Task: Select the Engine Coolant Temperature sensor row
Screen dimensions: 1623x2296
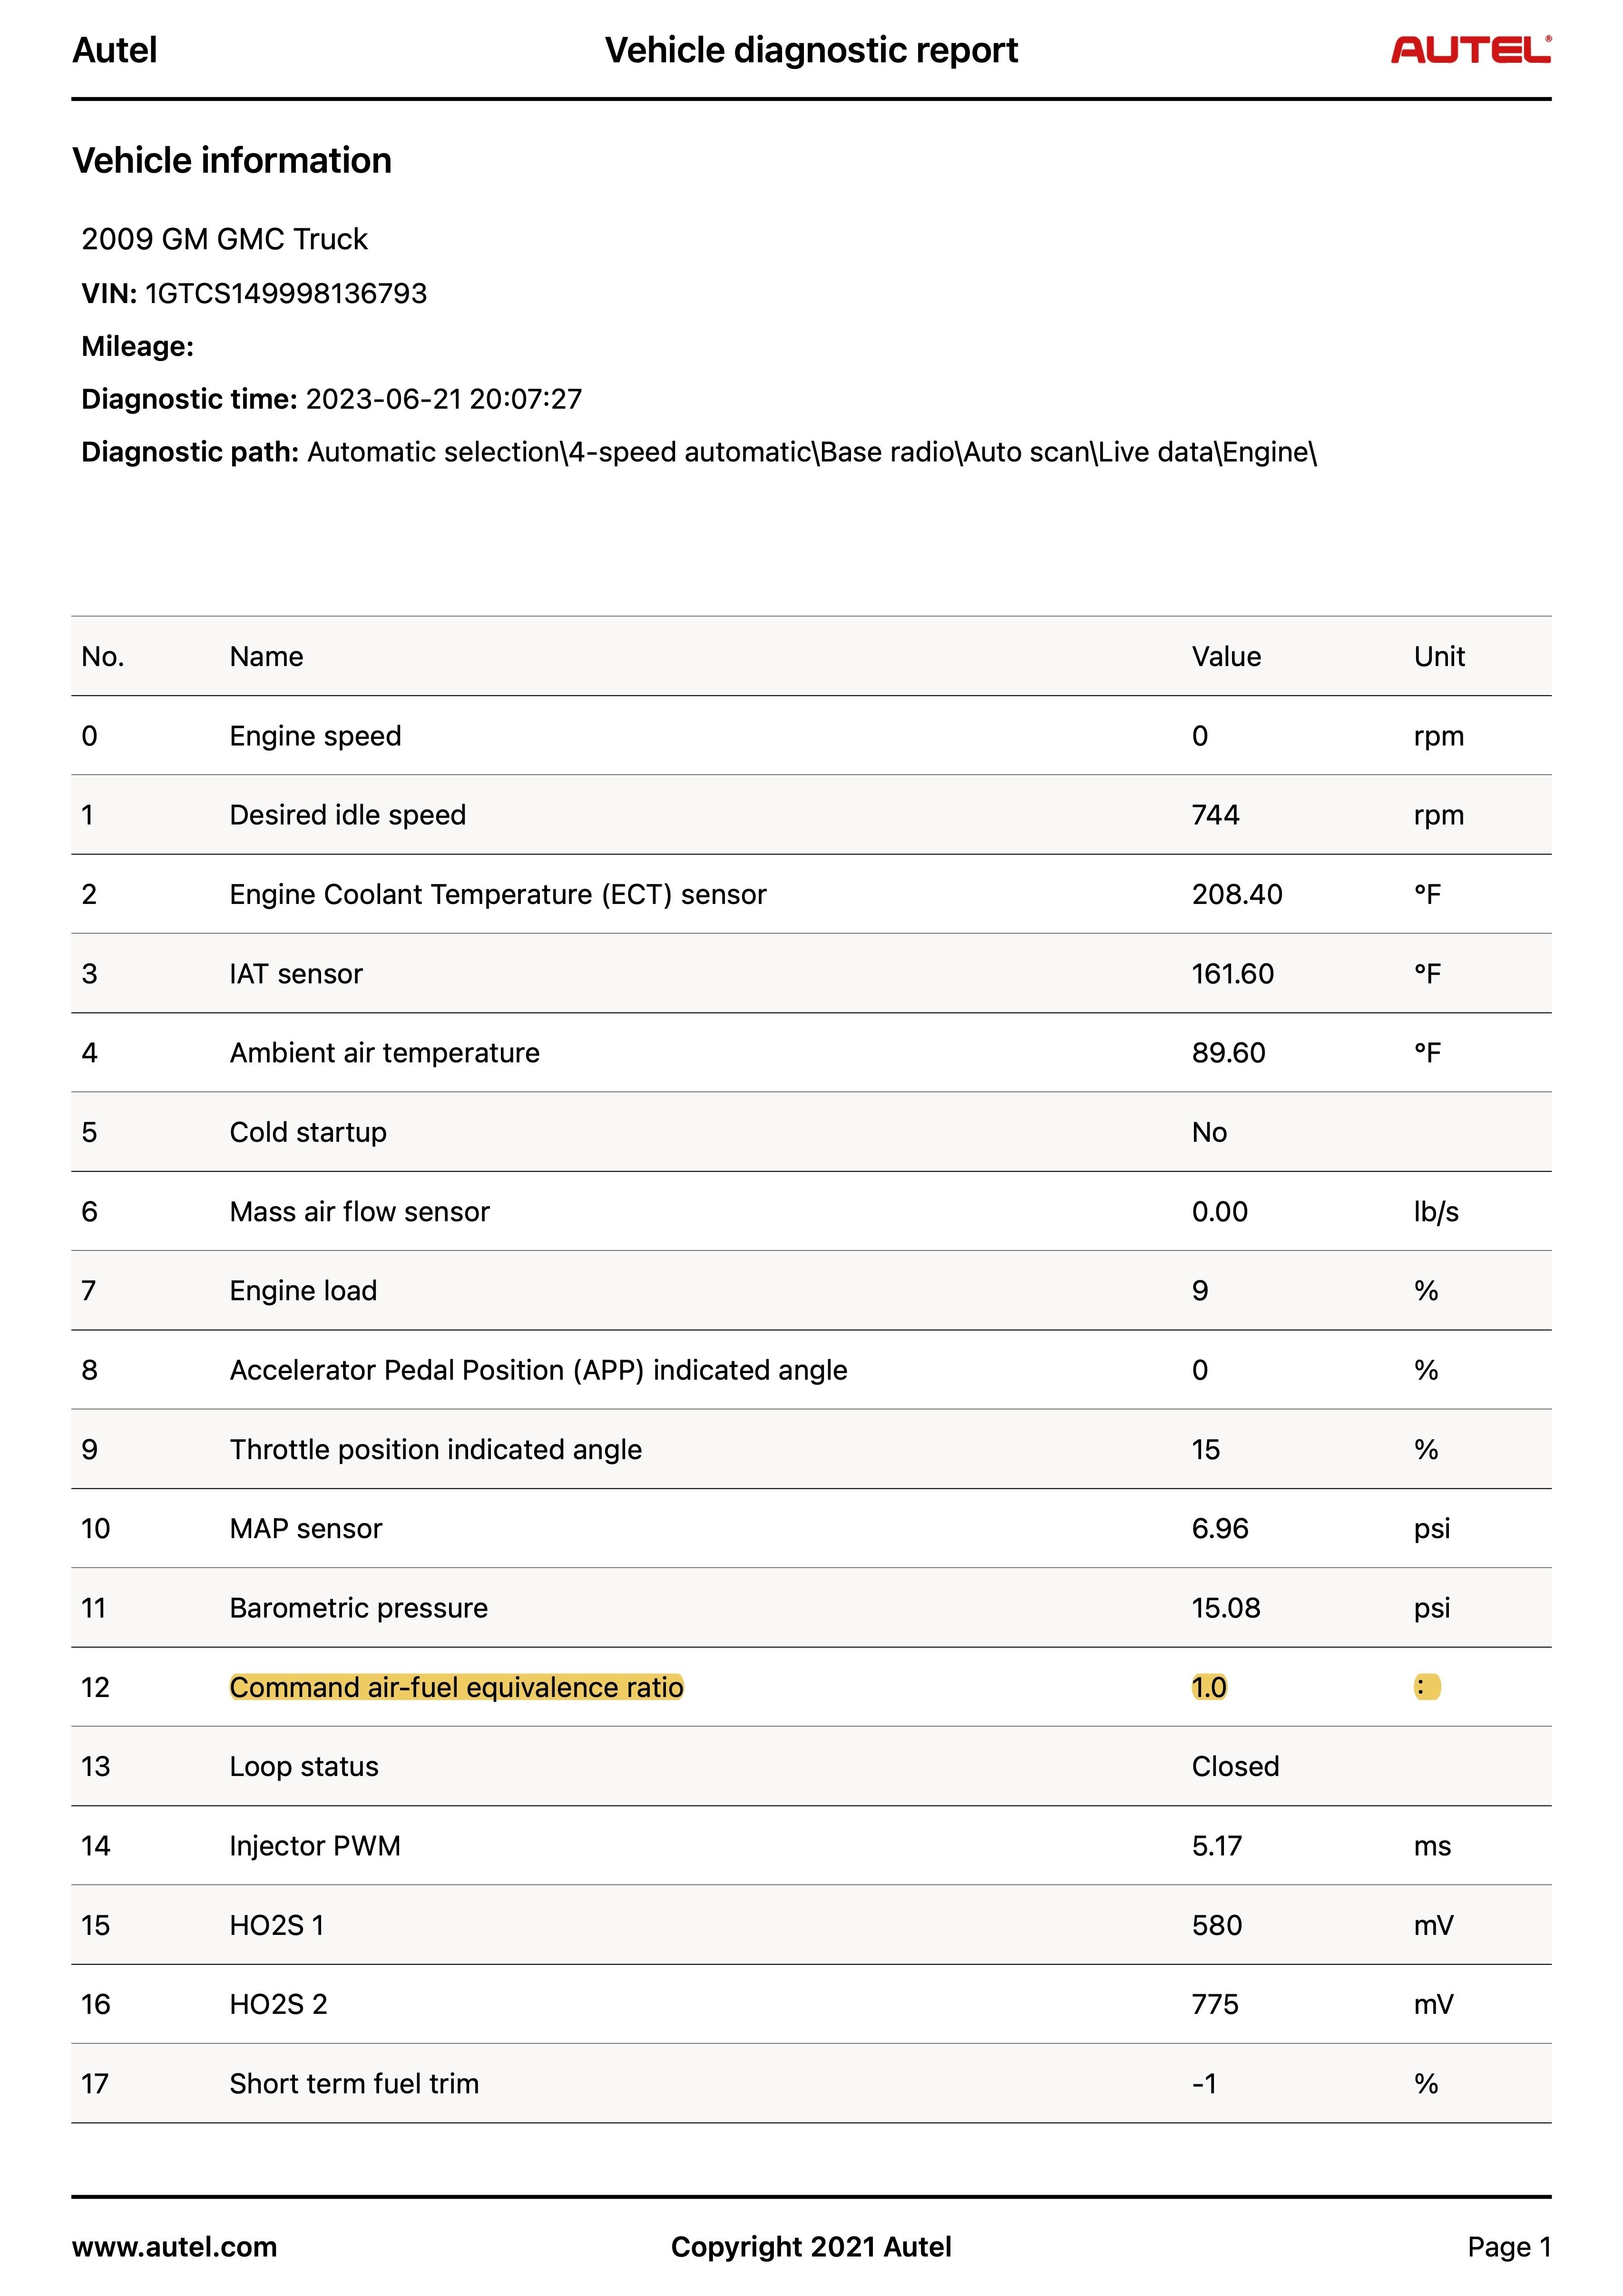Action: [498, 894]
